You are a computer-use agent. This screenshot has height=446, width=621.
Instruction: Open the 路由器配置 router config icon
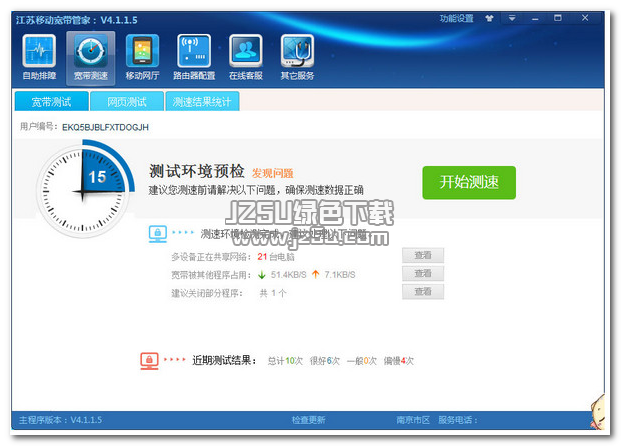pos(194,58)
